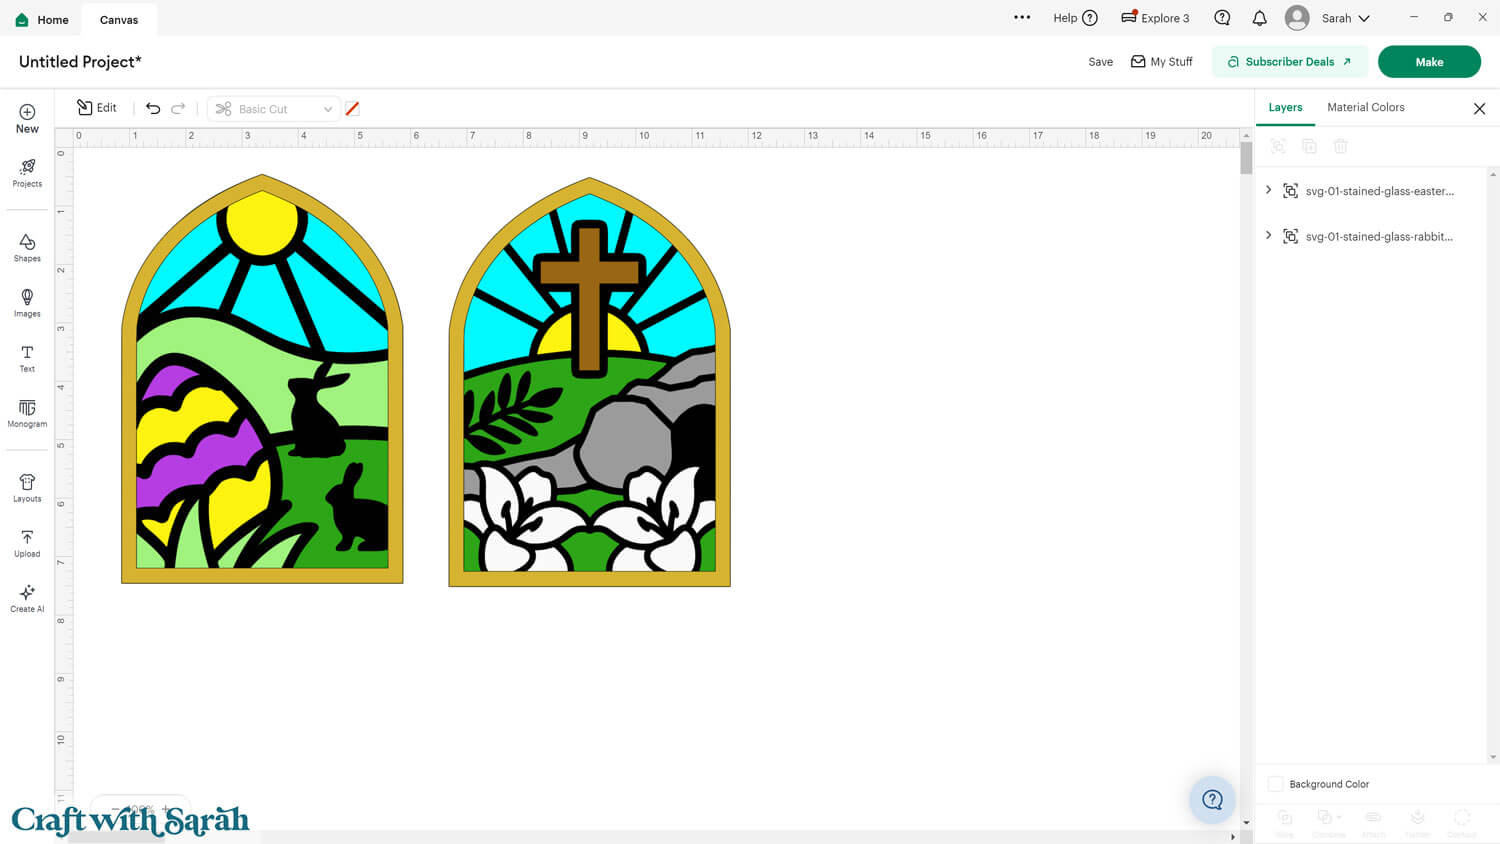1500x844 pixels.
Task: Open the Subscriber Deals link
Action: (1289, 62)
